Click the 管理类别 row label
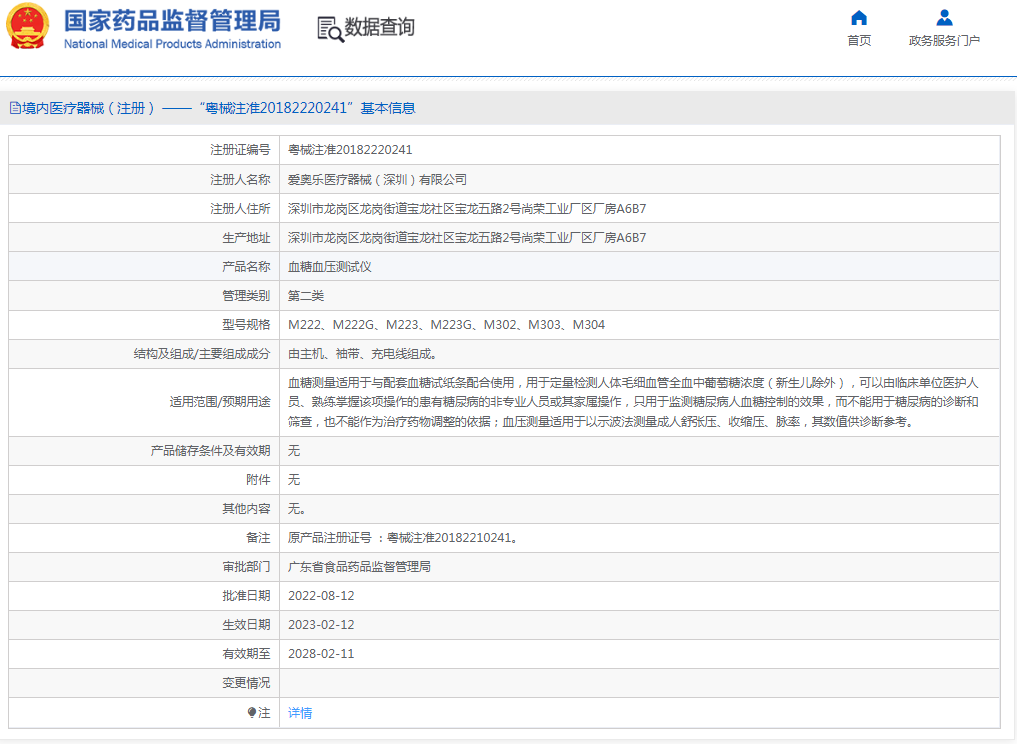The image size is (1017, 744). (246, 296)
